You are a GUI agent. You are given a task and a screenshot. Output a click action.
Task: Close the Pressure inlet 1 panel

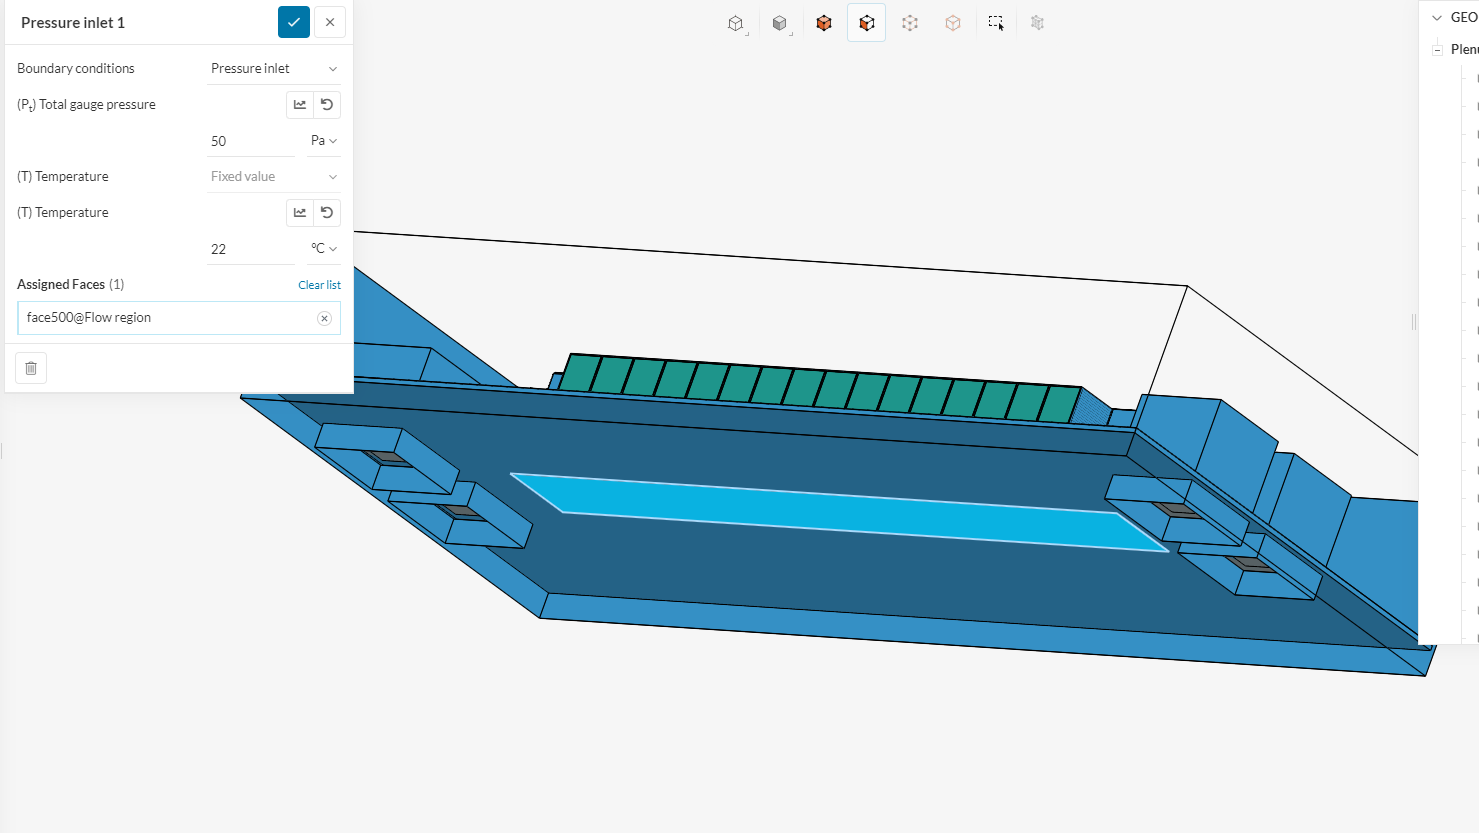(x=330, y=22)
